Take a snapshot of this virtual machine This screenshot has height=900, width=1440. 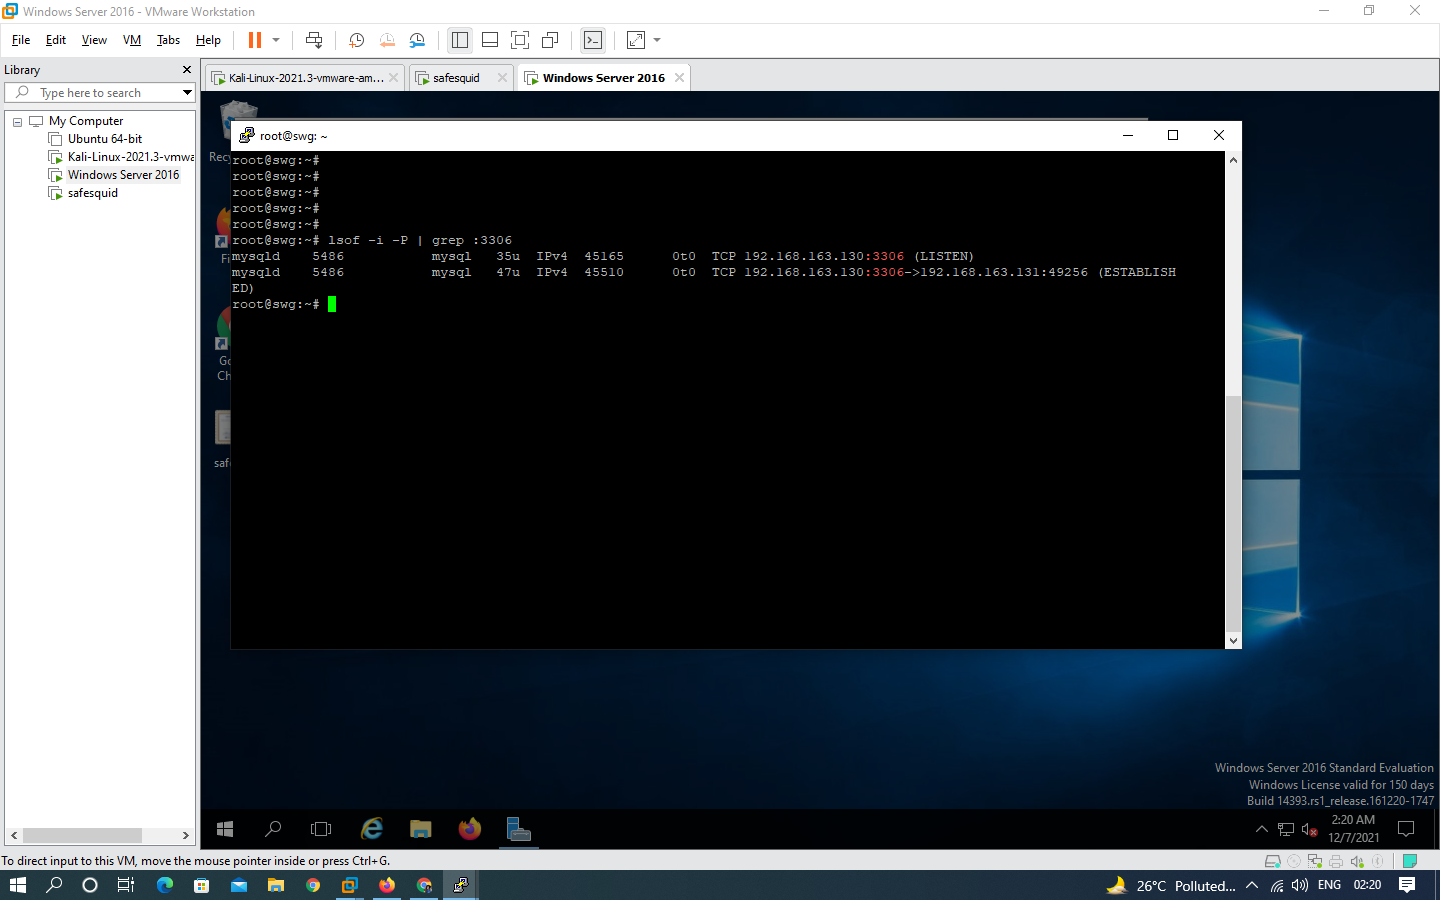pos(356,40)
